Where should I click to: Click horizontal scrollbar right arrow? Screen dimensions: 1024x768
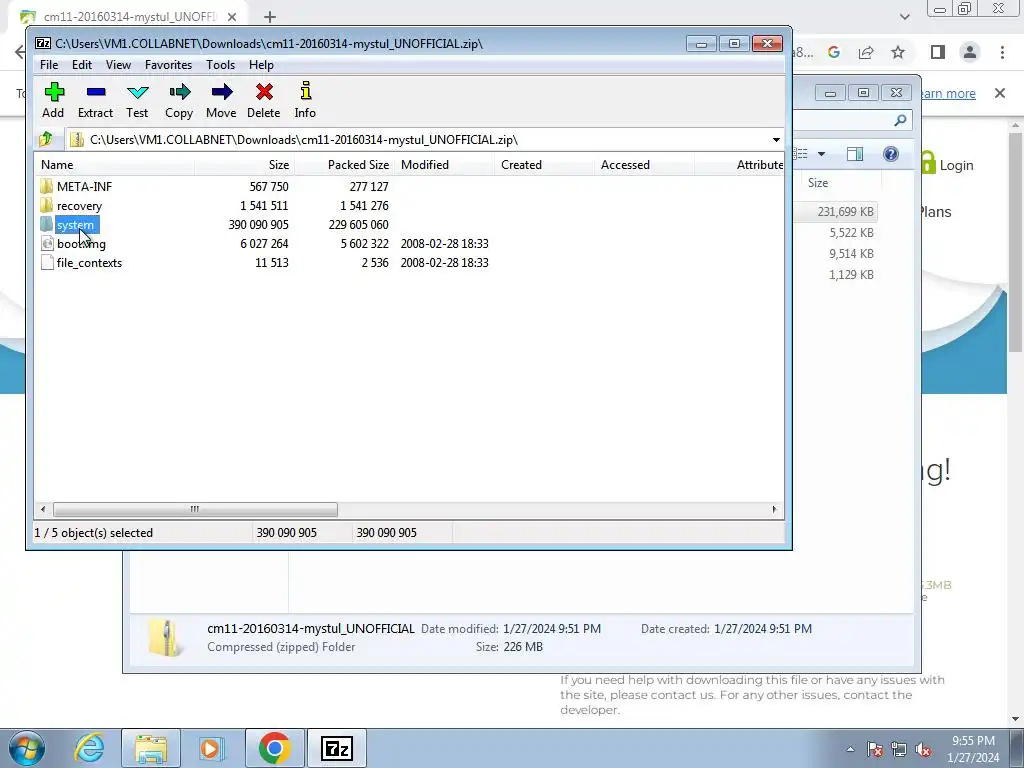coord(775,509)
